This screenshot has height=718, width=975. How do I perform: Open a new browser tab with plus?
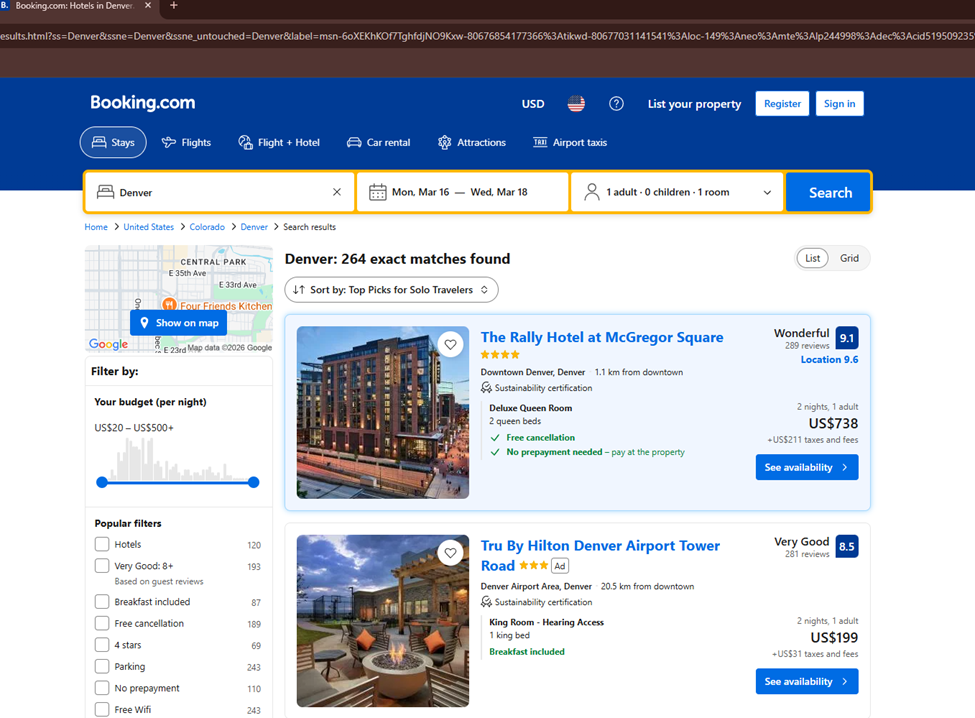[x=173, y=6]
